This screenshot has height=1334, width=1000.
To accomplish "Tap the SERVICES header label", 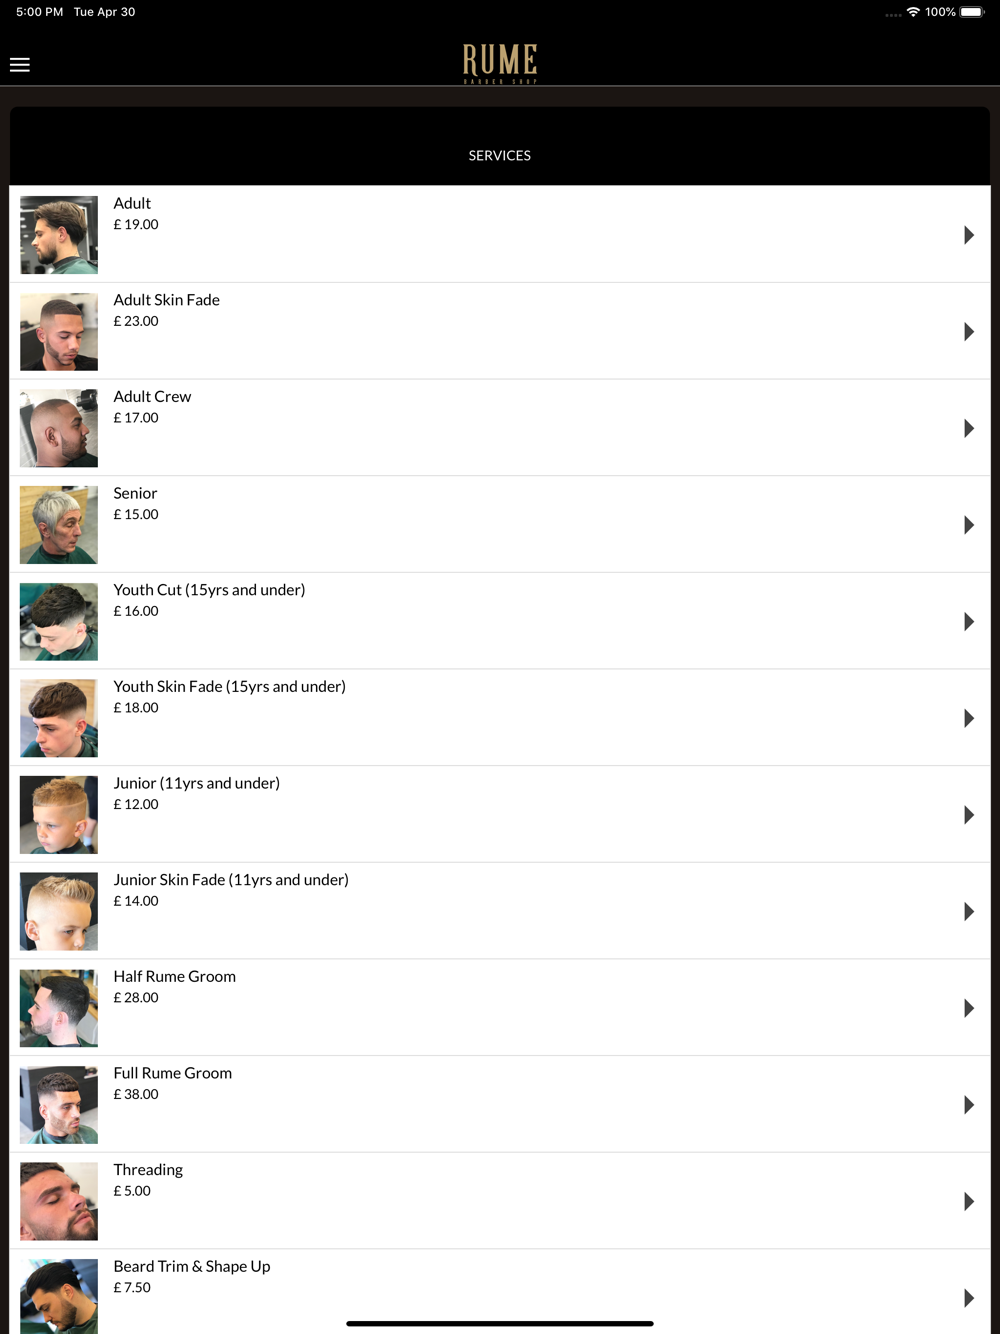I will 500,155.
